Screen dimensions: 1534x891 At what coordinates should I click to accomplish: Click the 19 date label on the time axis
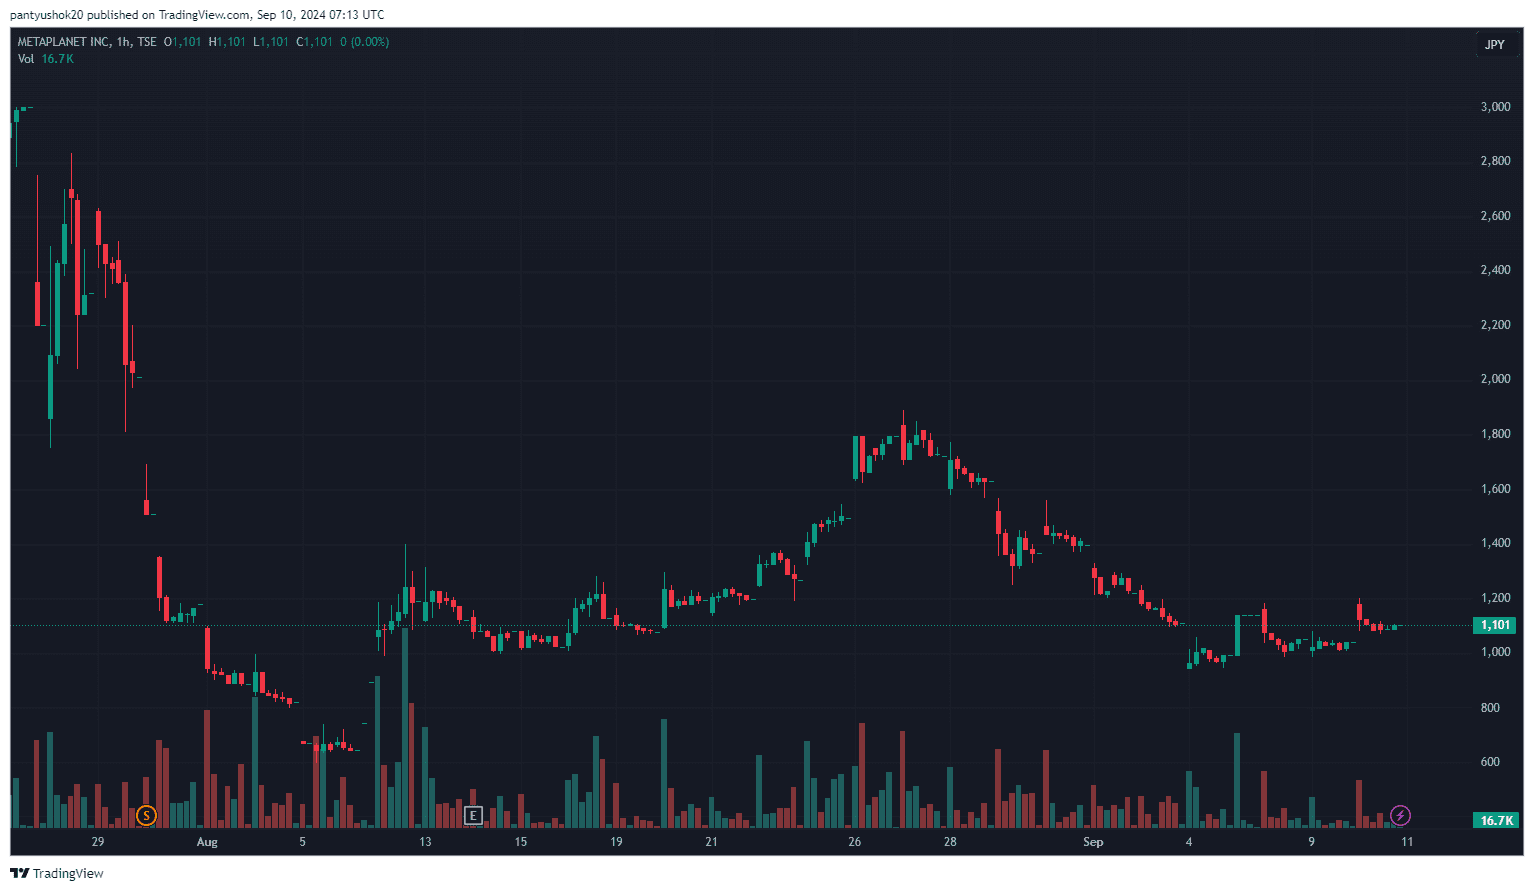pyautogui.click(x=616, y=842)
